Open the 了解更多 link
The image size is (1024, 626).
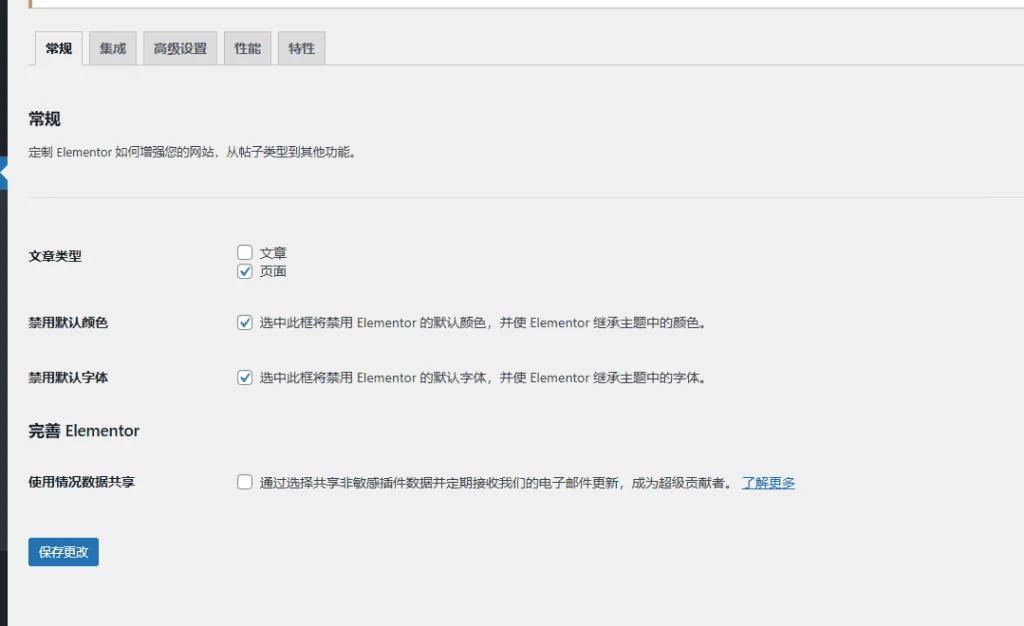(x=768, y=483)
